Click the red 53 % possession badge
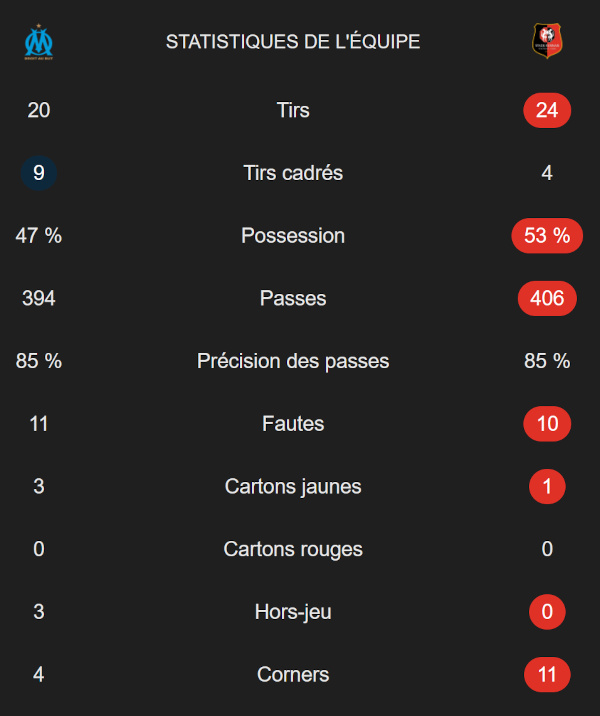600x716 pixels. click(547, 236)
